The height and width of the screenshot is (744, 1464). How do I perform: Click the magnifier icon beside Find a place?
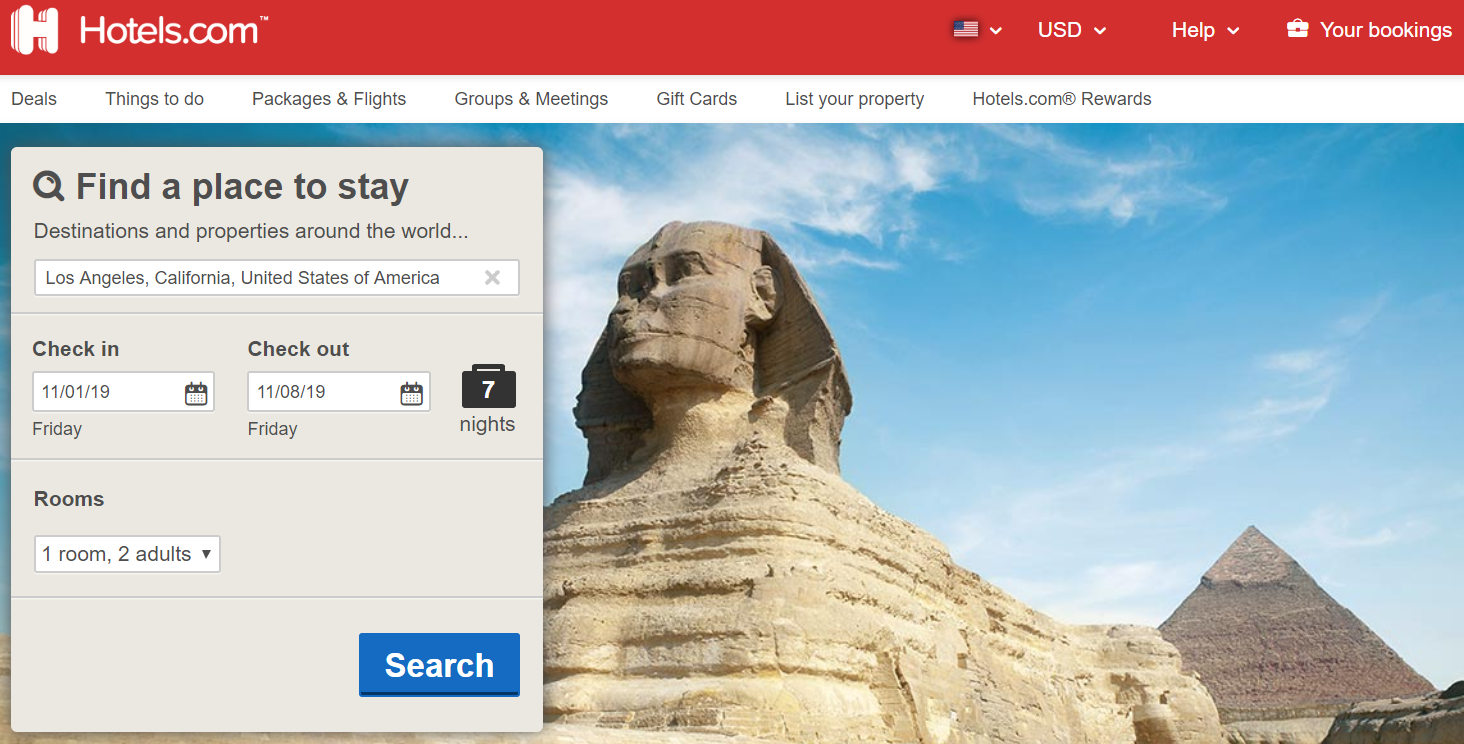(x=49, y=186)
